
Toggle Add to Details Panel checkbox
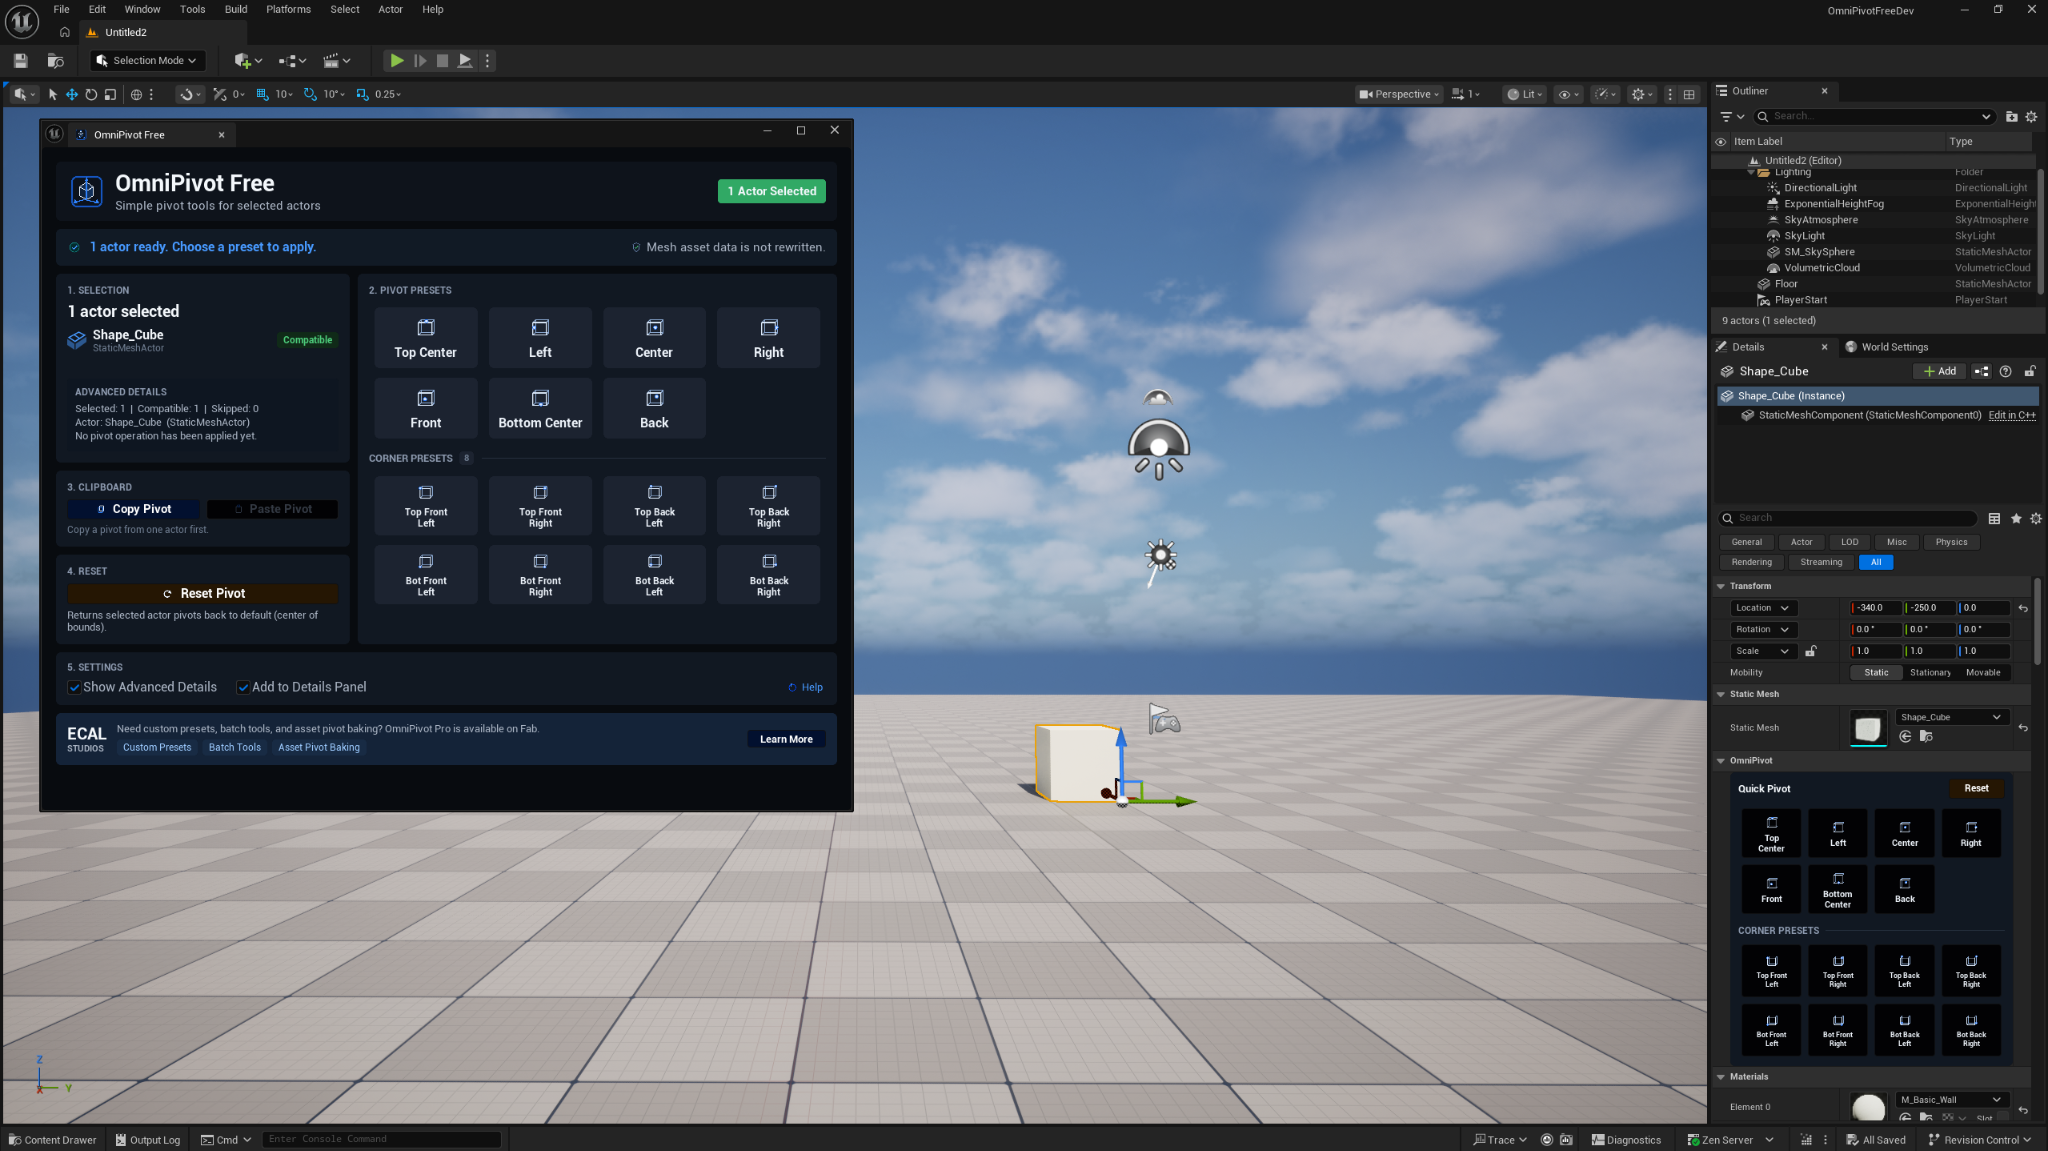(x=242, y=687)
